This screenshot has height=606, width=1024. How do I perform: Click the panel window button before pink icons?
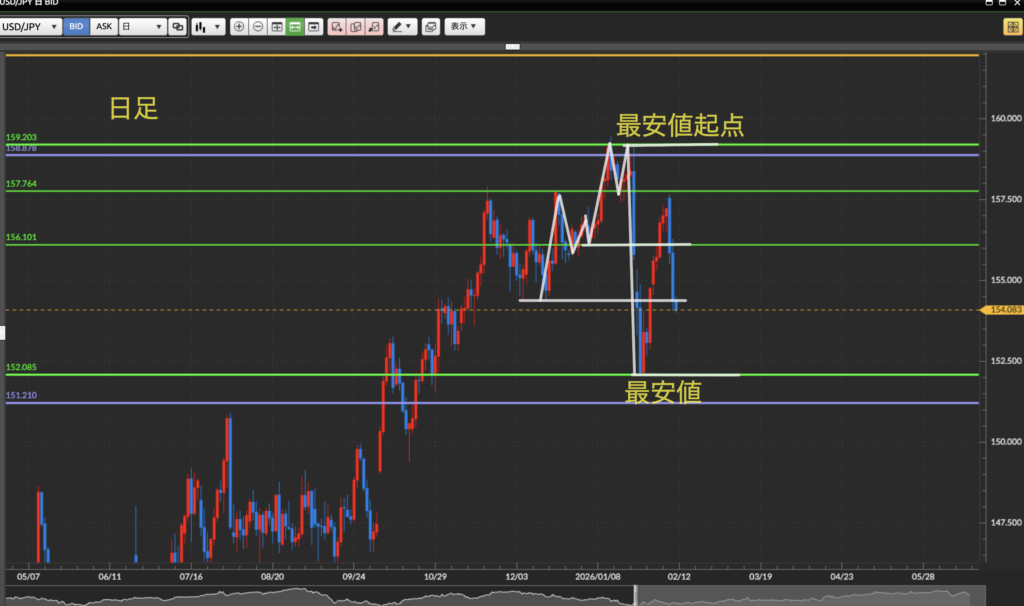click(x=314, y=27)
